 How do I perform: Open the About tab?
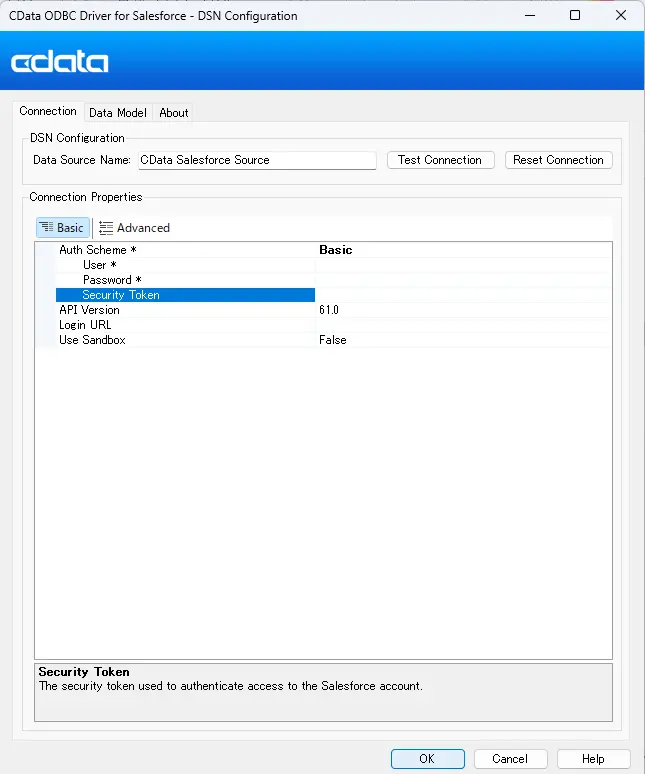(174, 113)
